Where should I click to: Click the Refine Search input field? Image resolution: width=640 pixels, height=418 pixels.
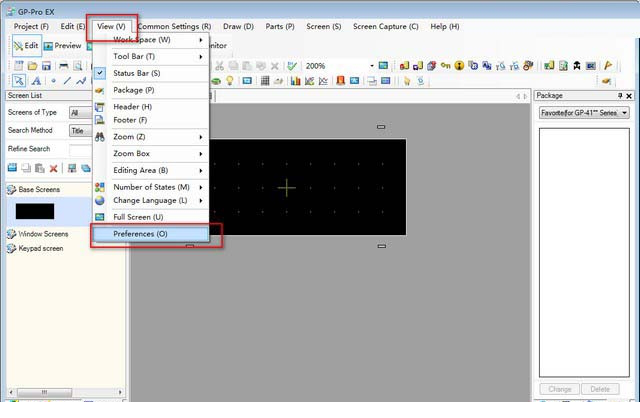pos(81,149)
